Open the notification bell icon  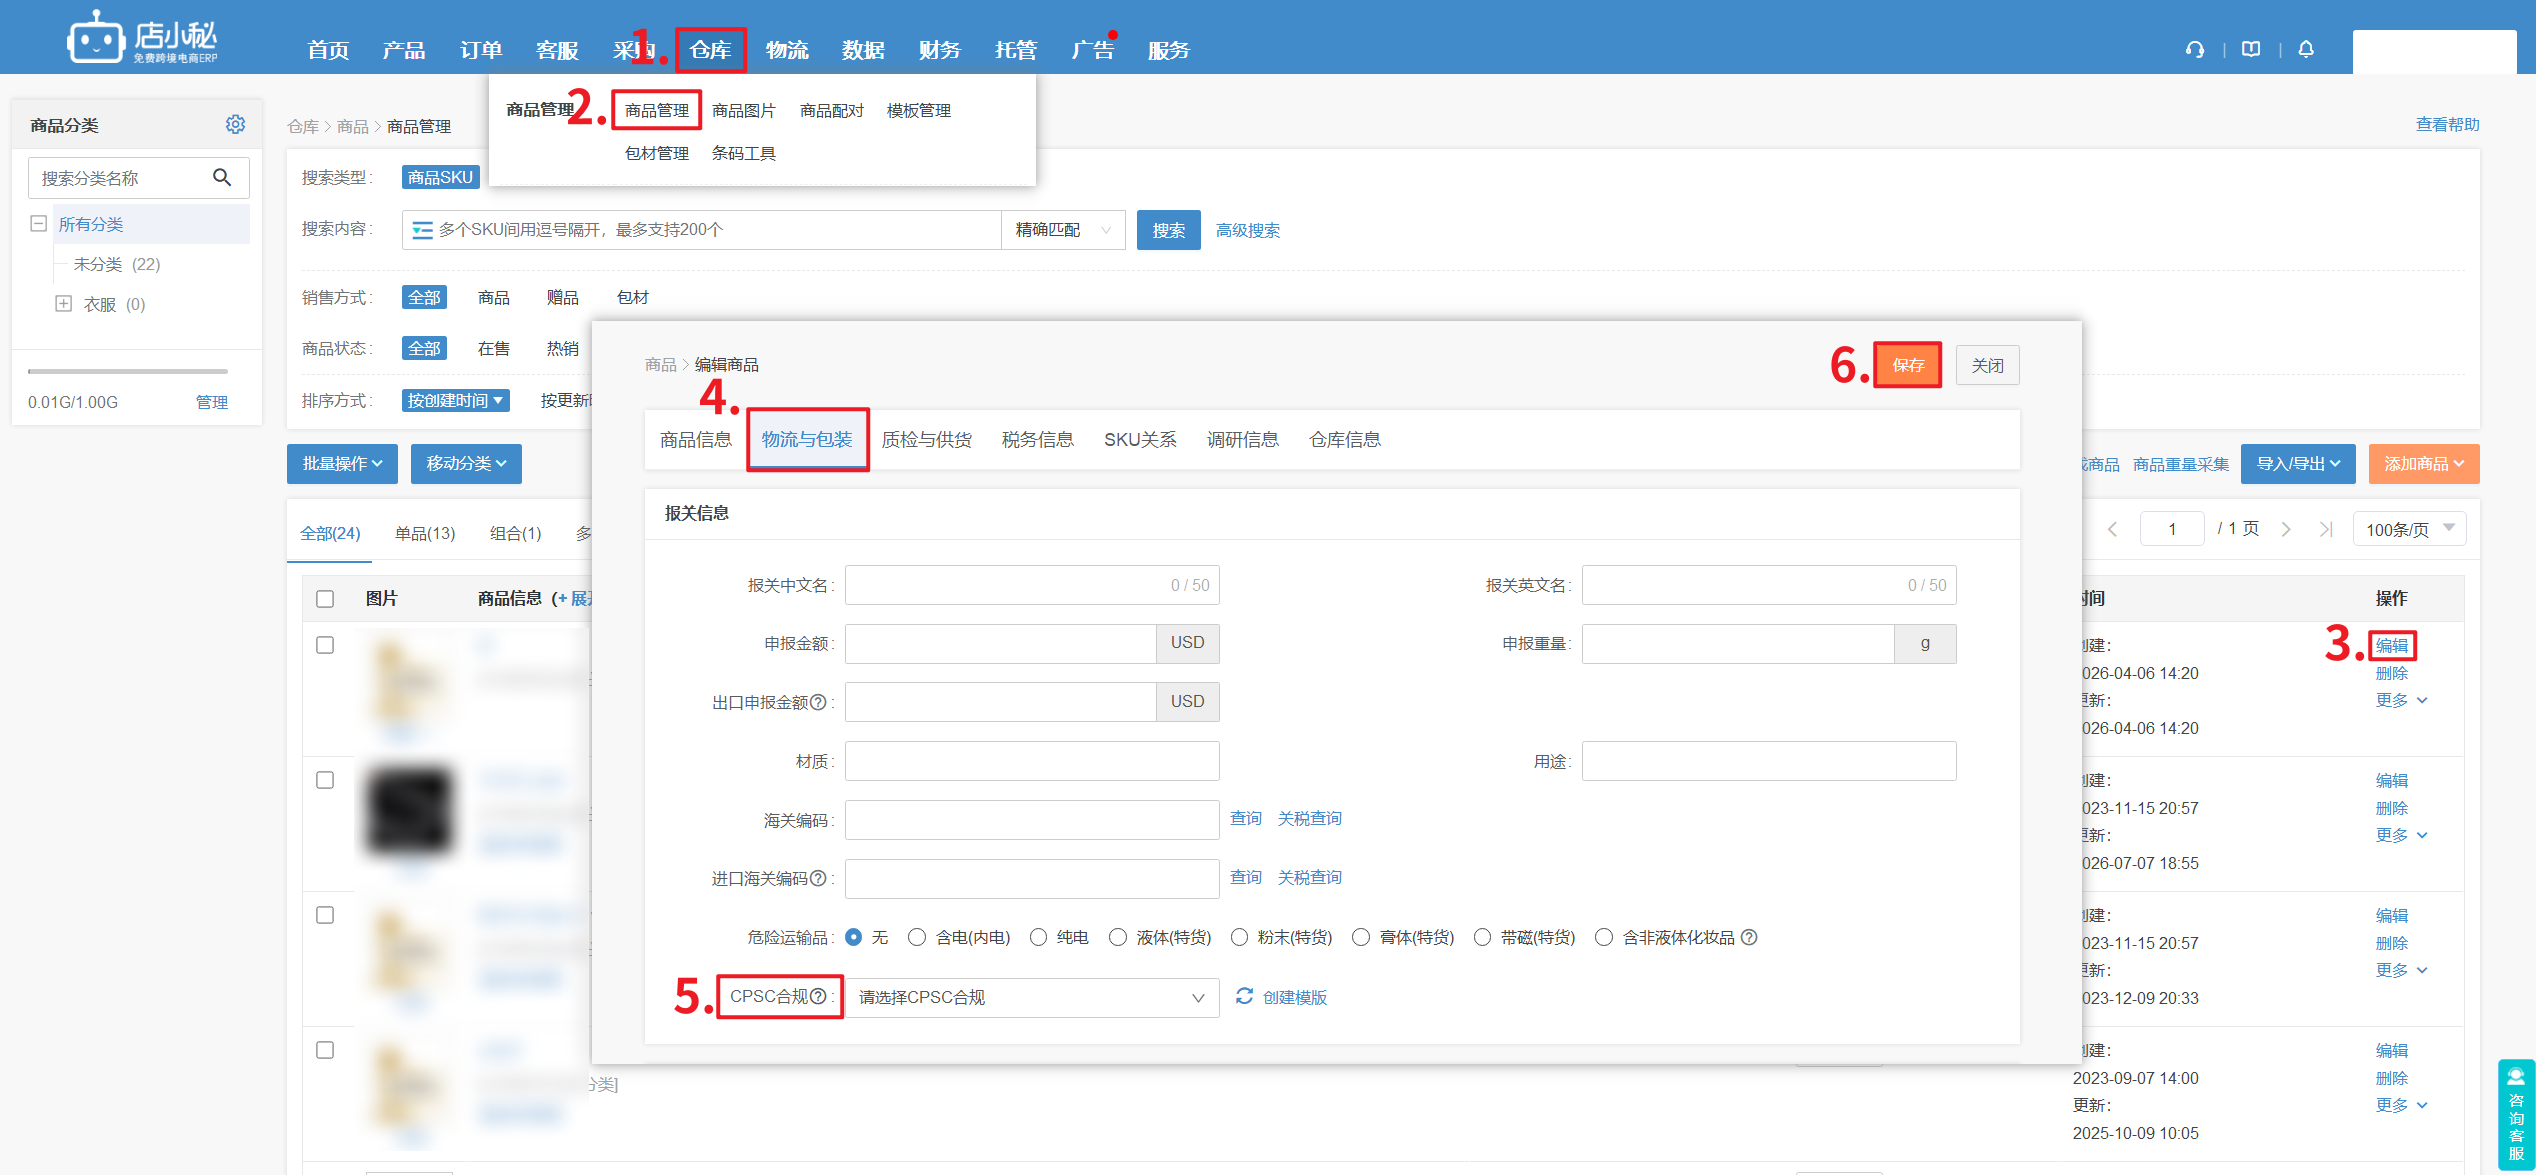(2306, 49)
